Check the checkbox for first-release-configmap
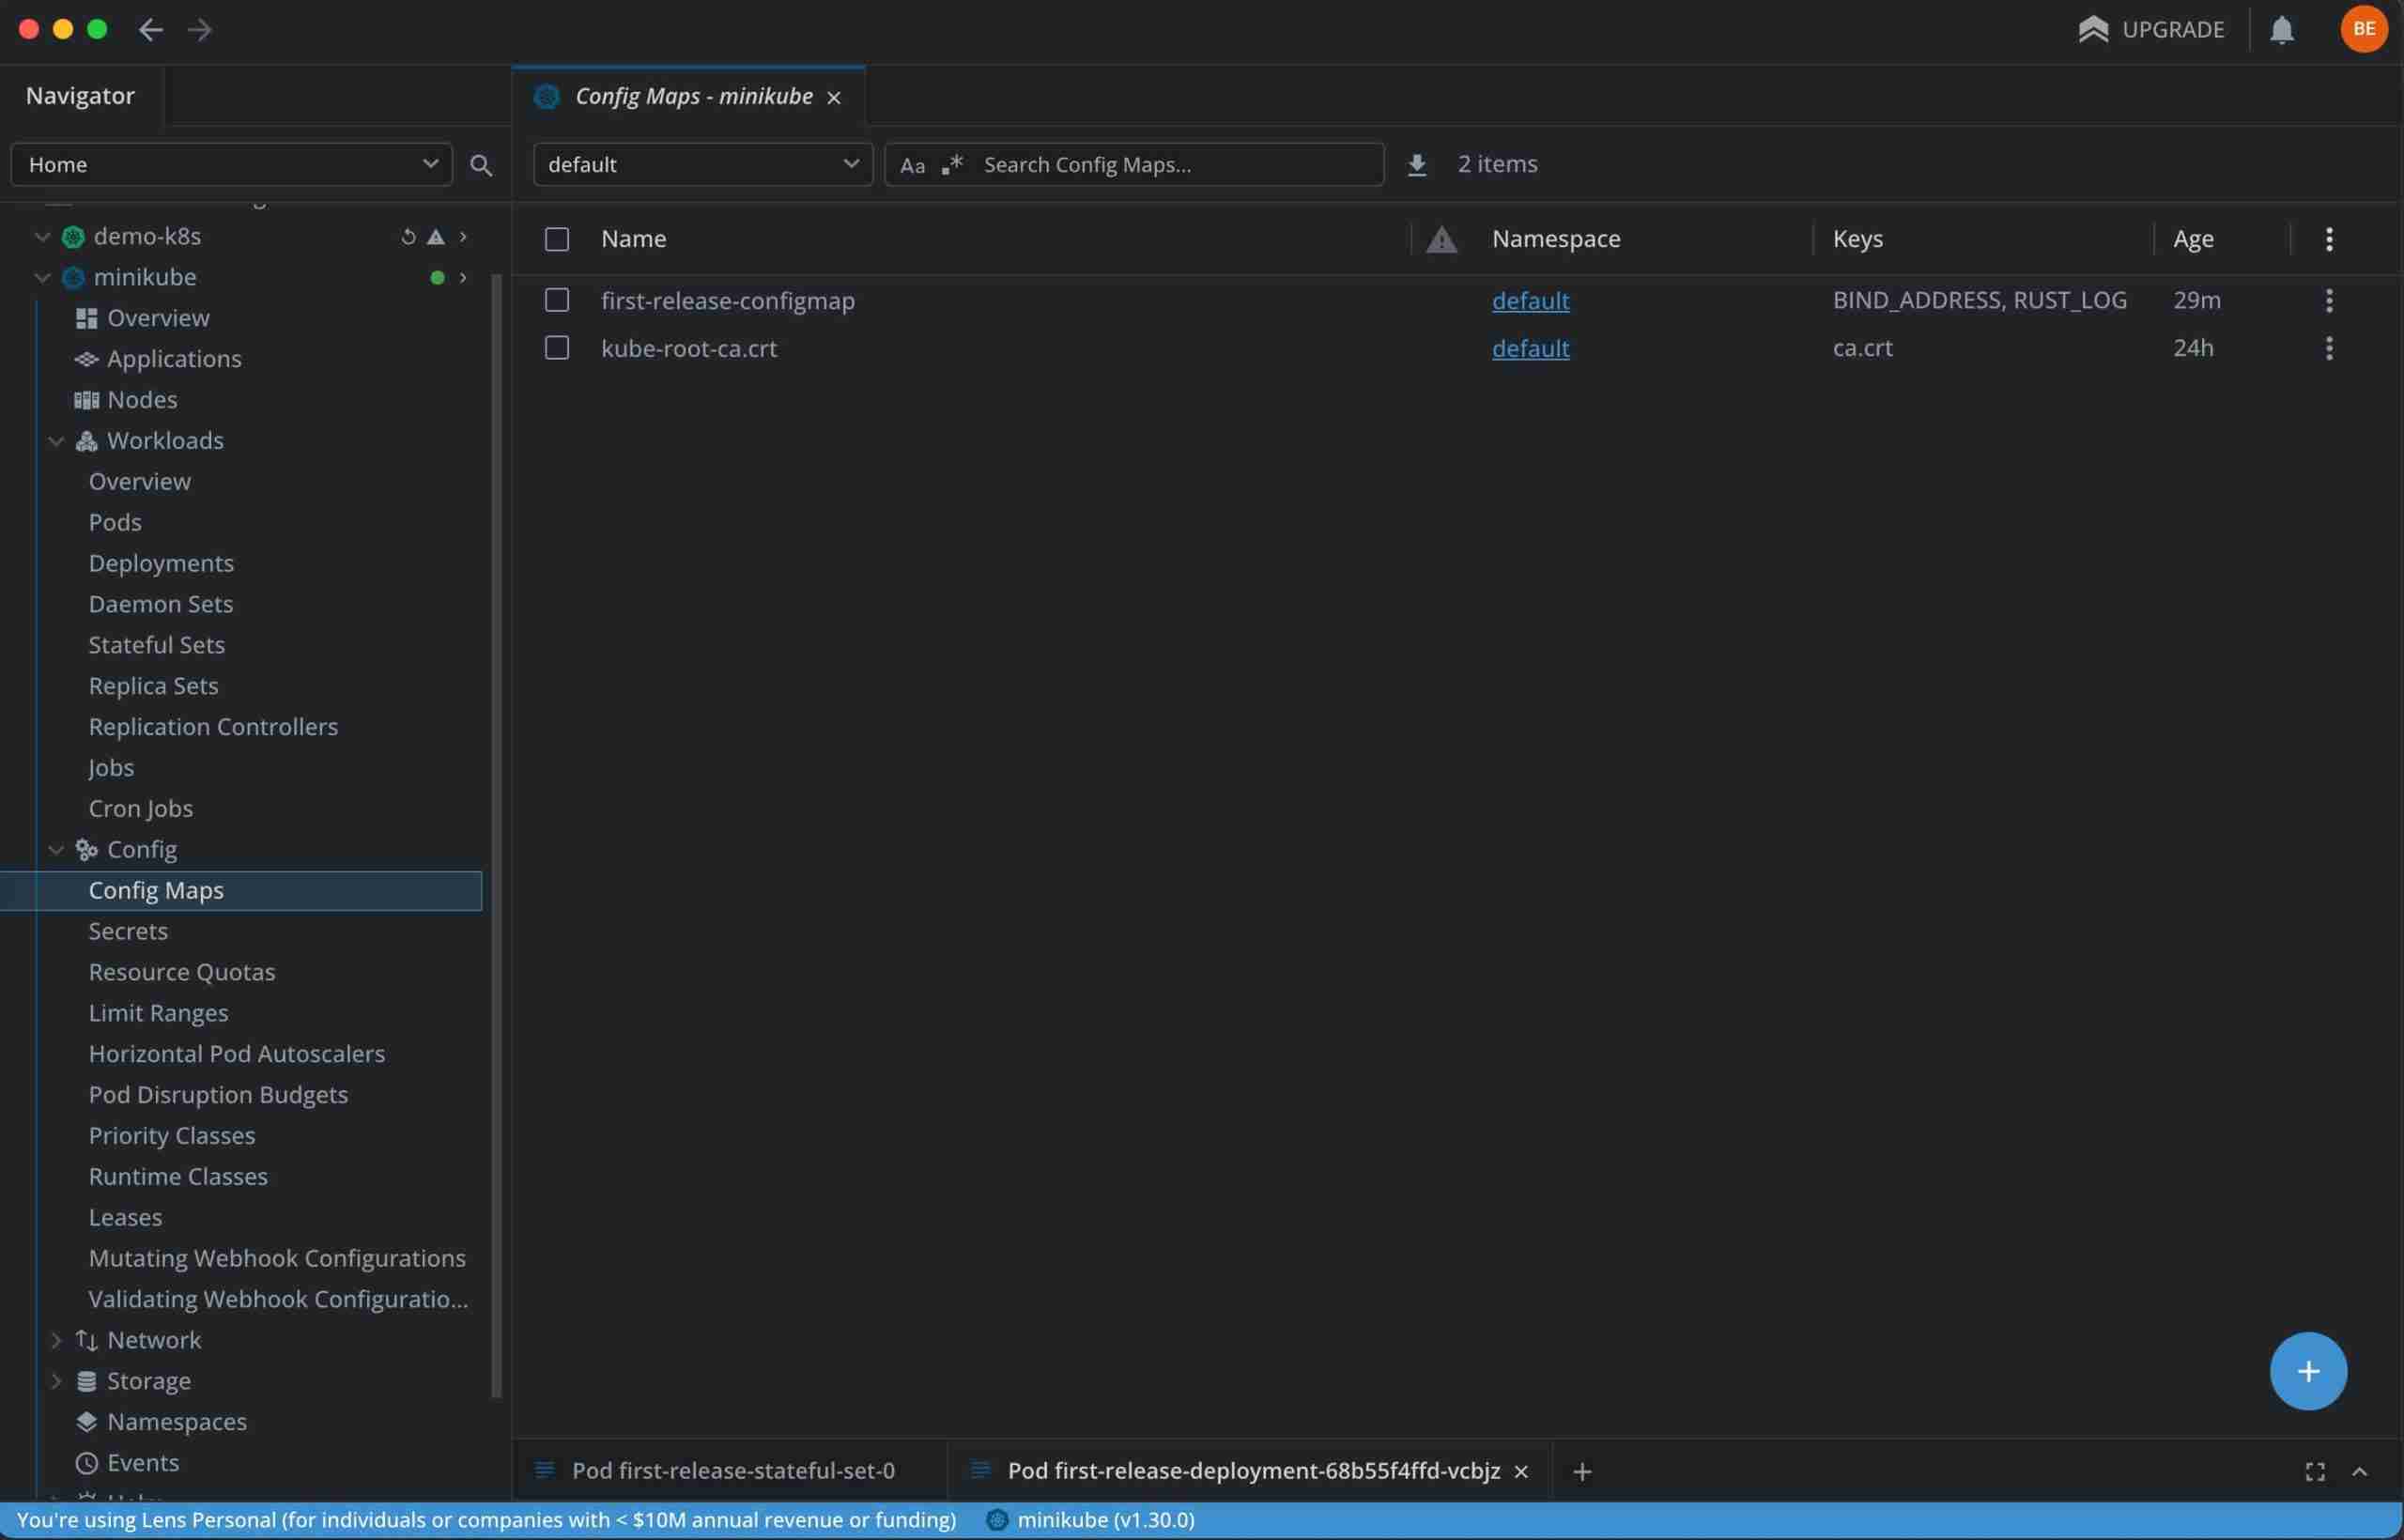Viewport: 2404px width, 1540px height. 557,299
